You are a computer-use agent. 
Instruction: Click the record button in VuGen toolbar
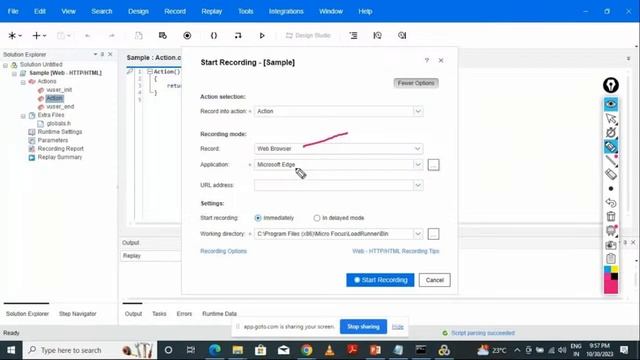[187, 36]
